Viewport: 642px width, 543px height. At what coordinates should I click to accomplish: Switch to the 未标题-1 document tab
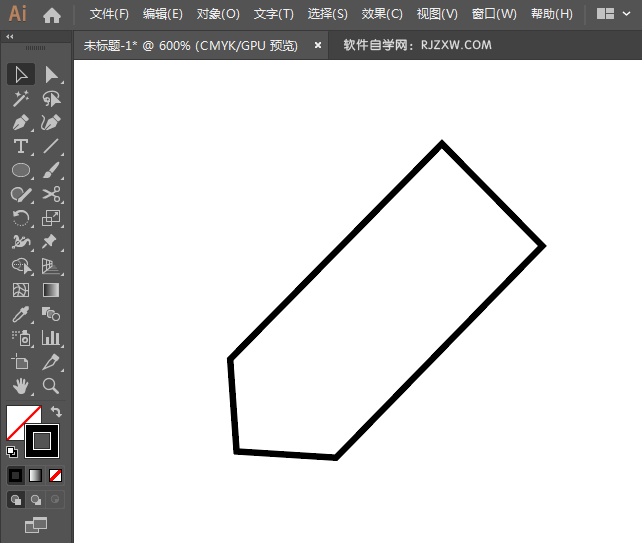click(x=191, y=45)
